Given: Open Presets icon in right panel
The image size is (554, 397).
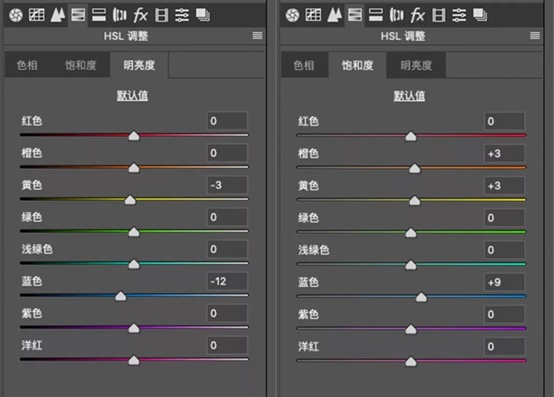Looking at the screenshot, I should click(x=459, y=15).
